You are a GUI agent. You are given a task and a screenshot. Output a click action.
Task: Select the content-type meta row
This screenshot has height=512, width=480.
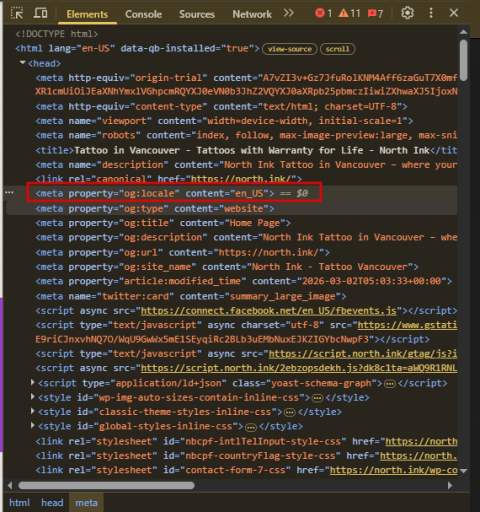pyautogui.click(x=221, y=106)
